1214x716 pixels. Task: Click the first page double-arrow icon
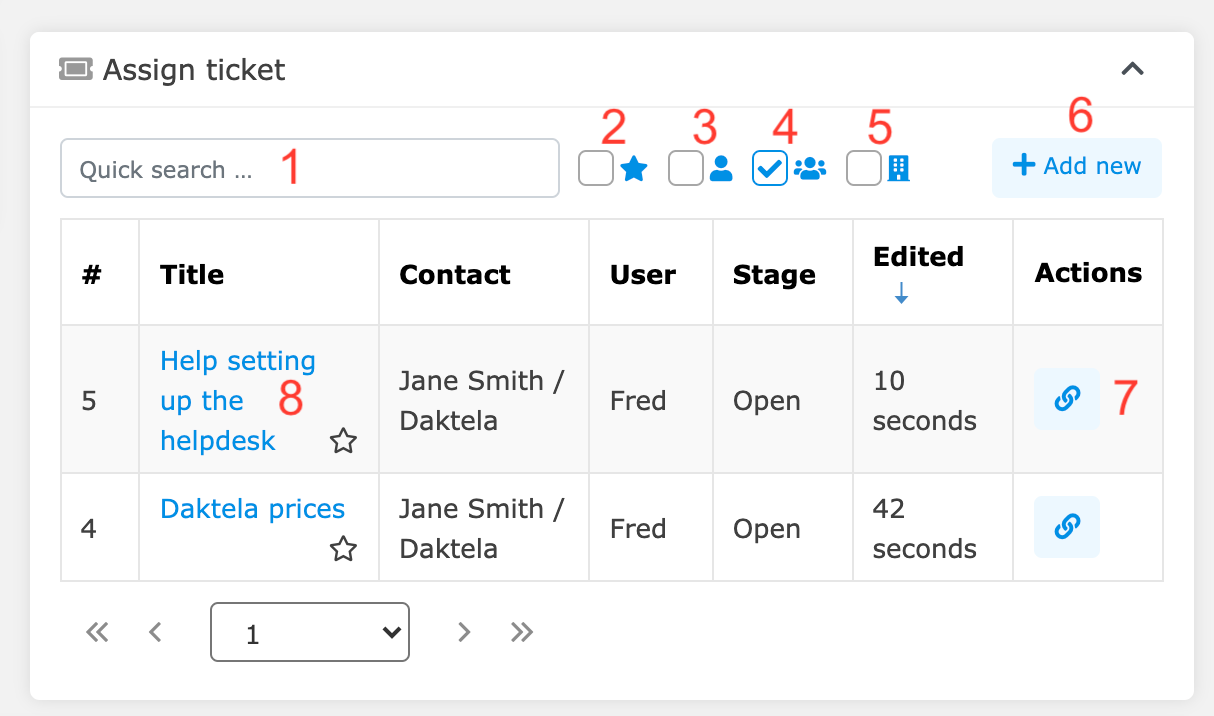[x=97, y=631]
